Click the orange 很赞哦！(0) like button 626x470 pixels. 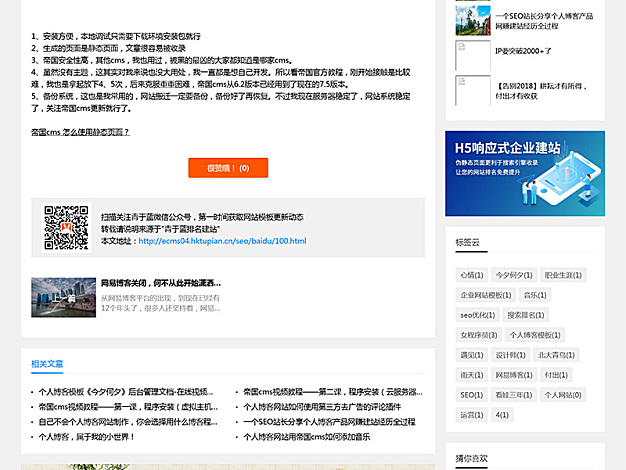(228, 168)
